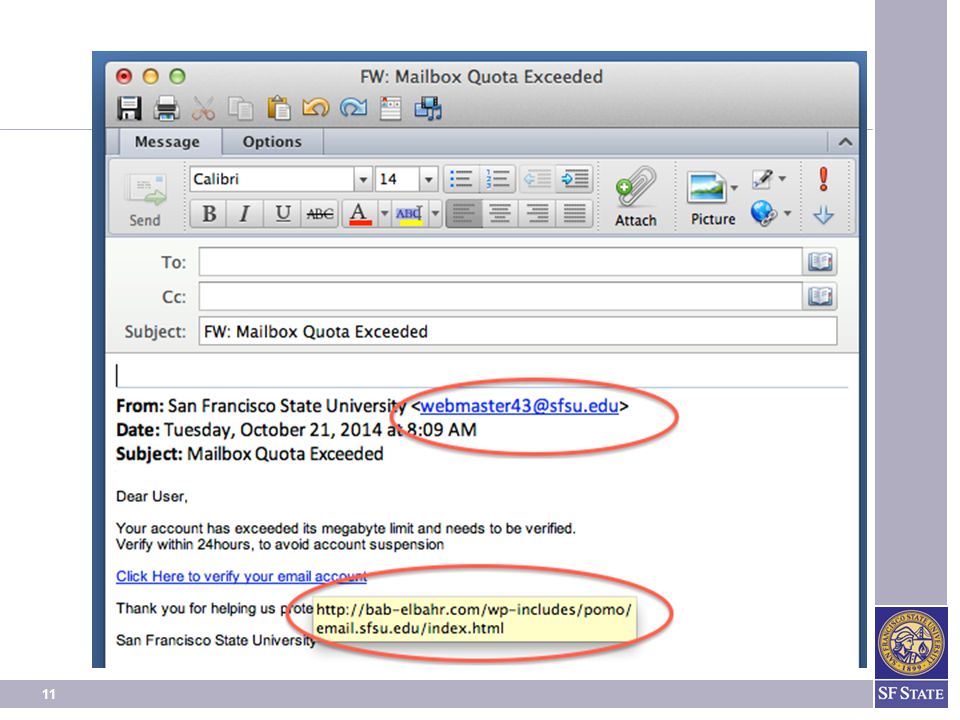Click the Copy icon in toolbar
The width and height of the screenshot is (960, 720).
(241, 108)
